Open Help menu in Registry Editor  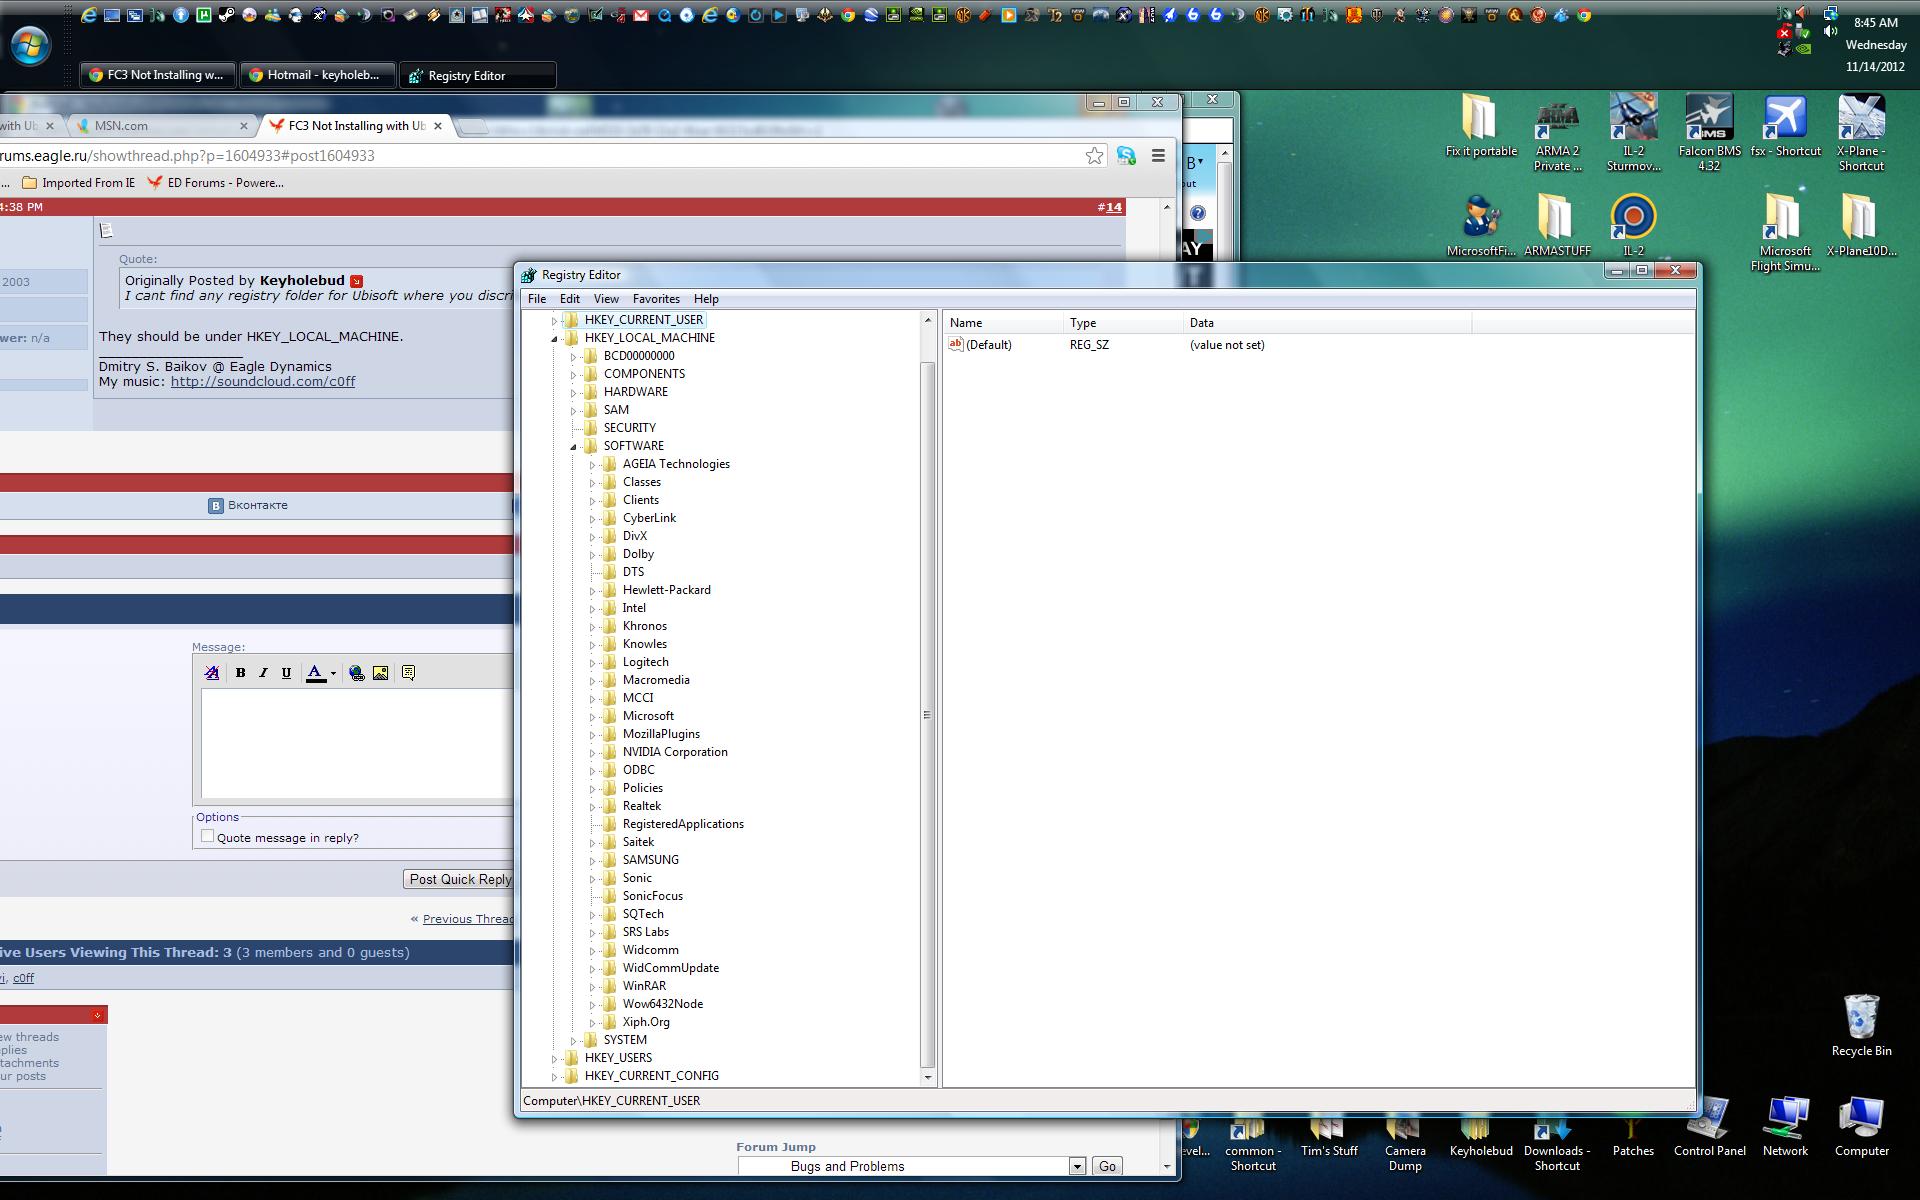coord(706,299)
